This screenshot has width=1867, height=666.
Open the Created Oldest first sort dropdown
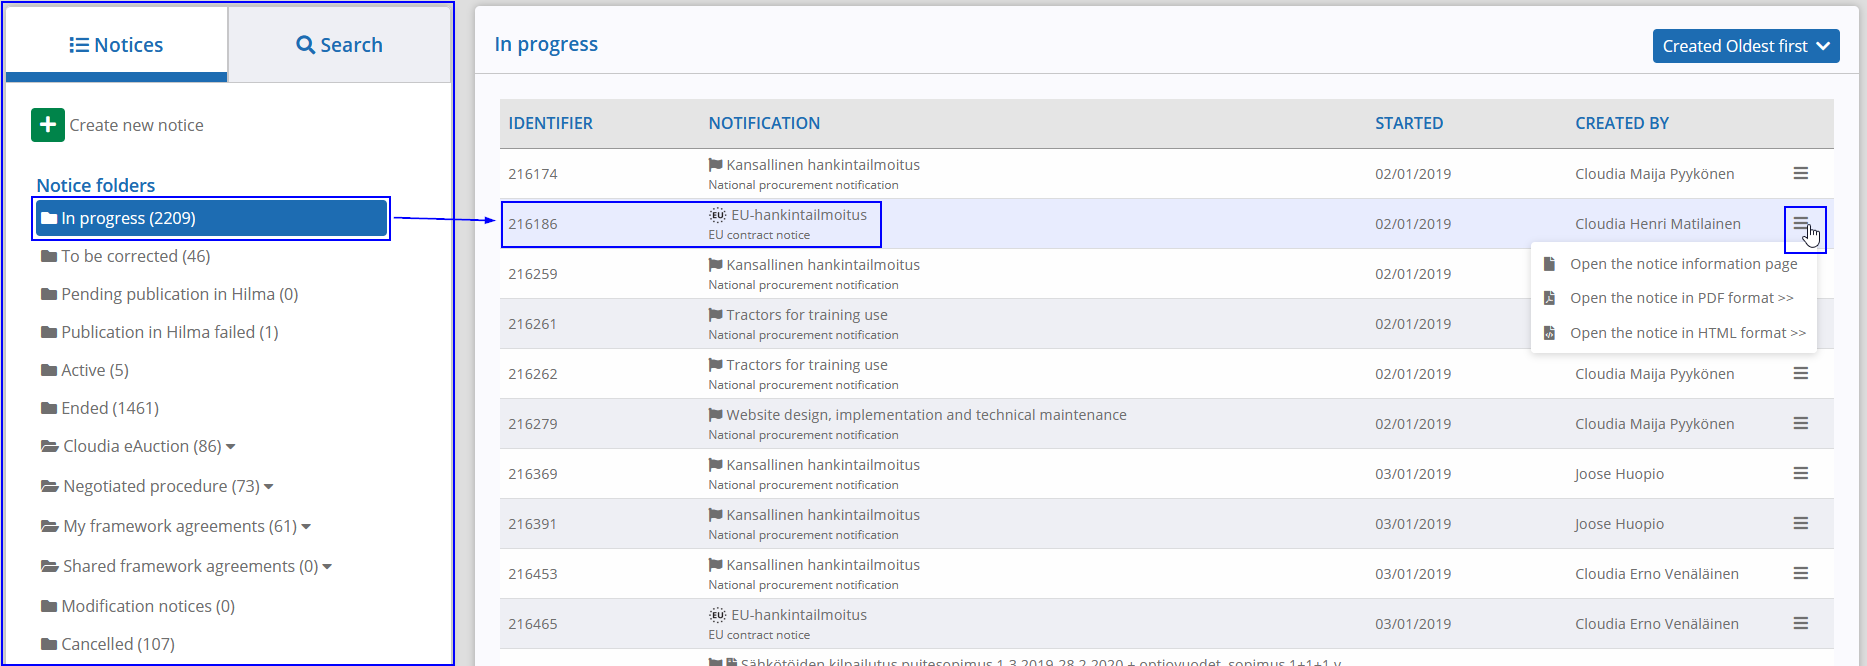click(1745, 46)
